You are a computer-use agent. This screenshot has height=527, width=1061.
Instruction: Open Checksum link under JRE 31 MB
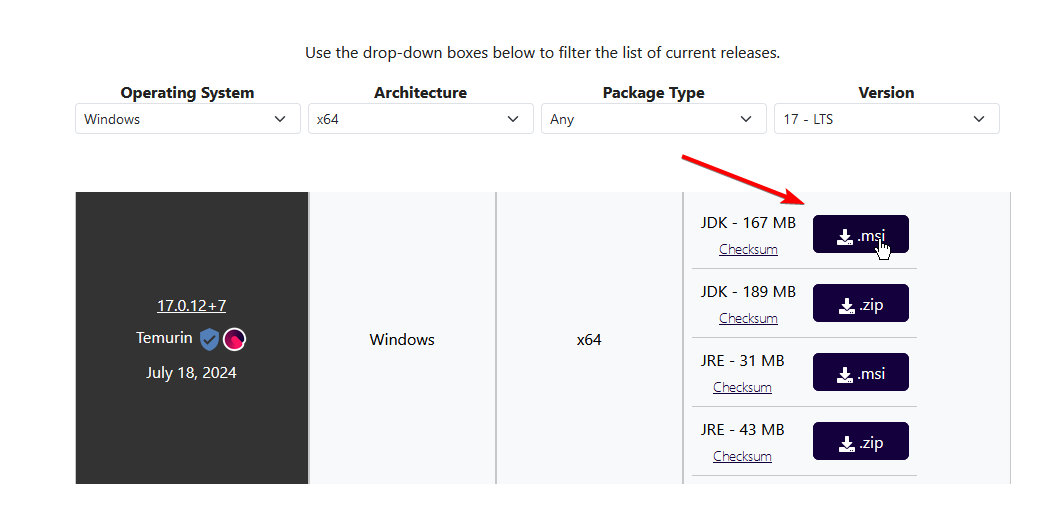point(742,387)
